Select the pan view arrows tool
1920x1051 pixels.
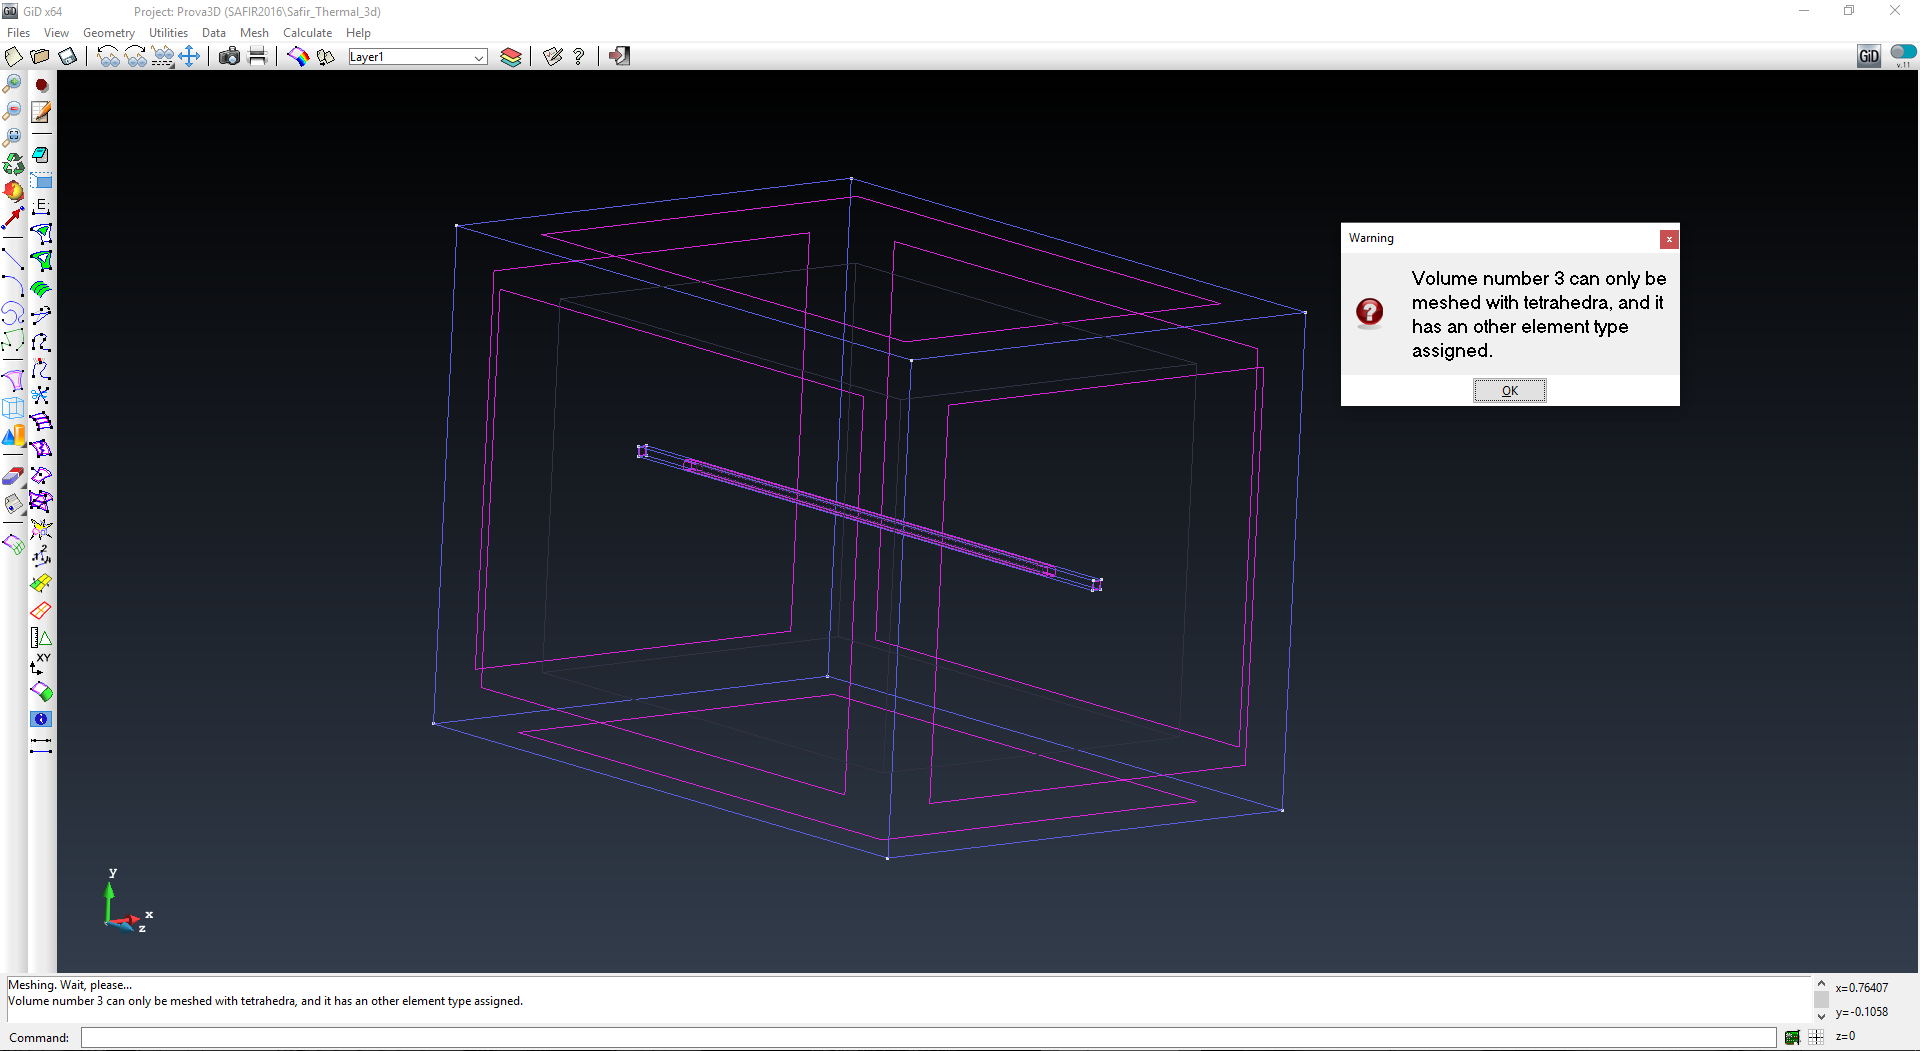(x=189, y=57)
